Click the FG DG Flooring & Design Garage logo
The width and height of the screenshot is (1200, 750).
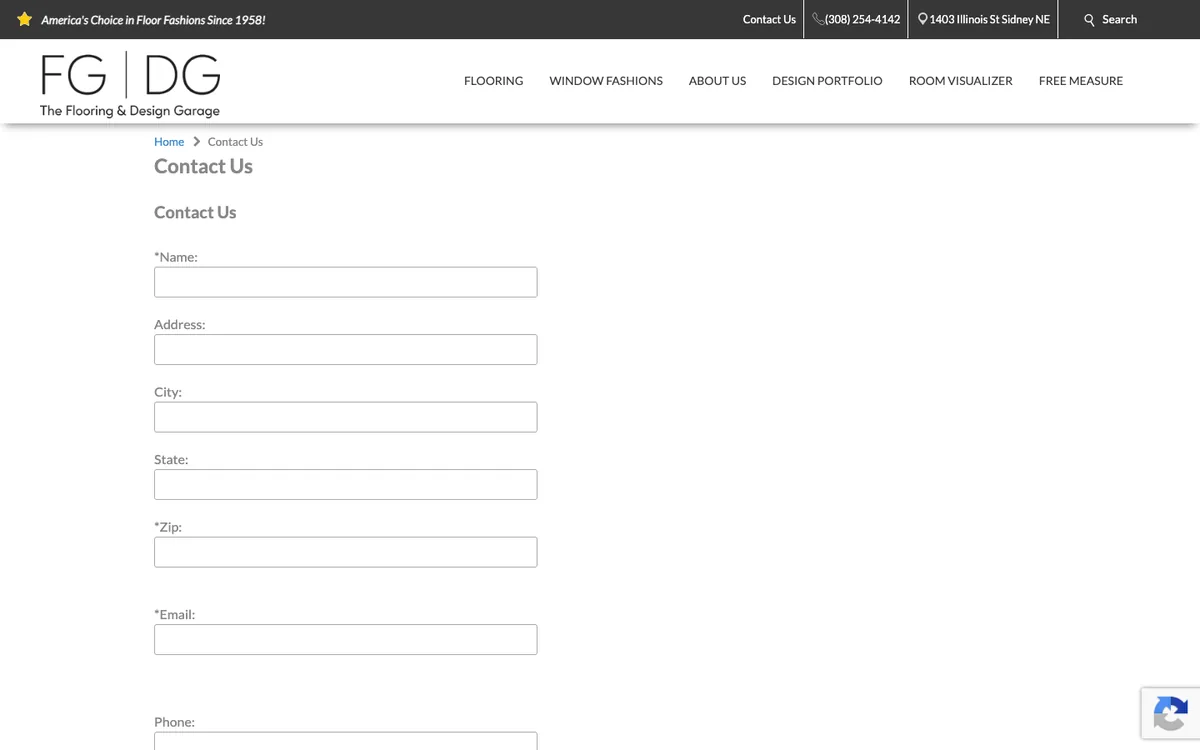pyautogui.click(x=130, y=85)
